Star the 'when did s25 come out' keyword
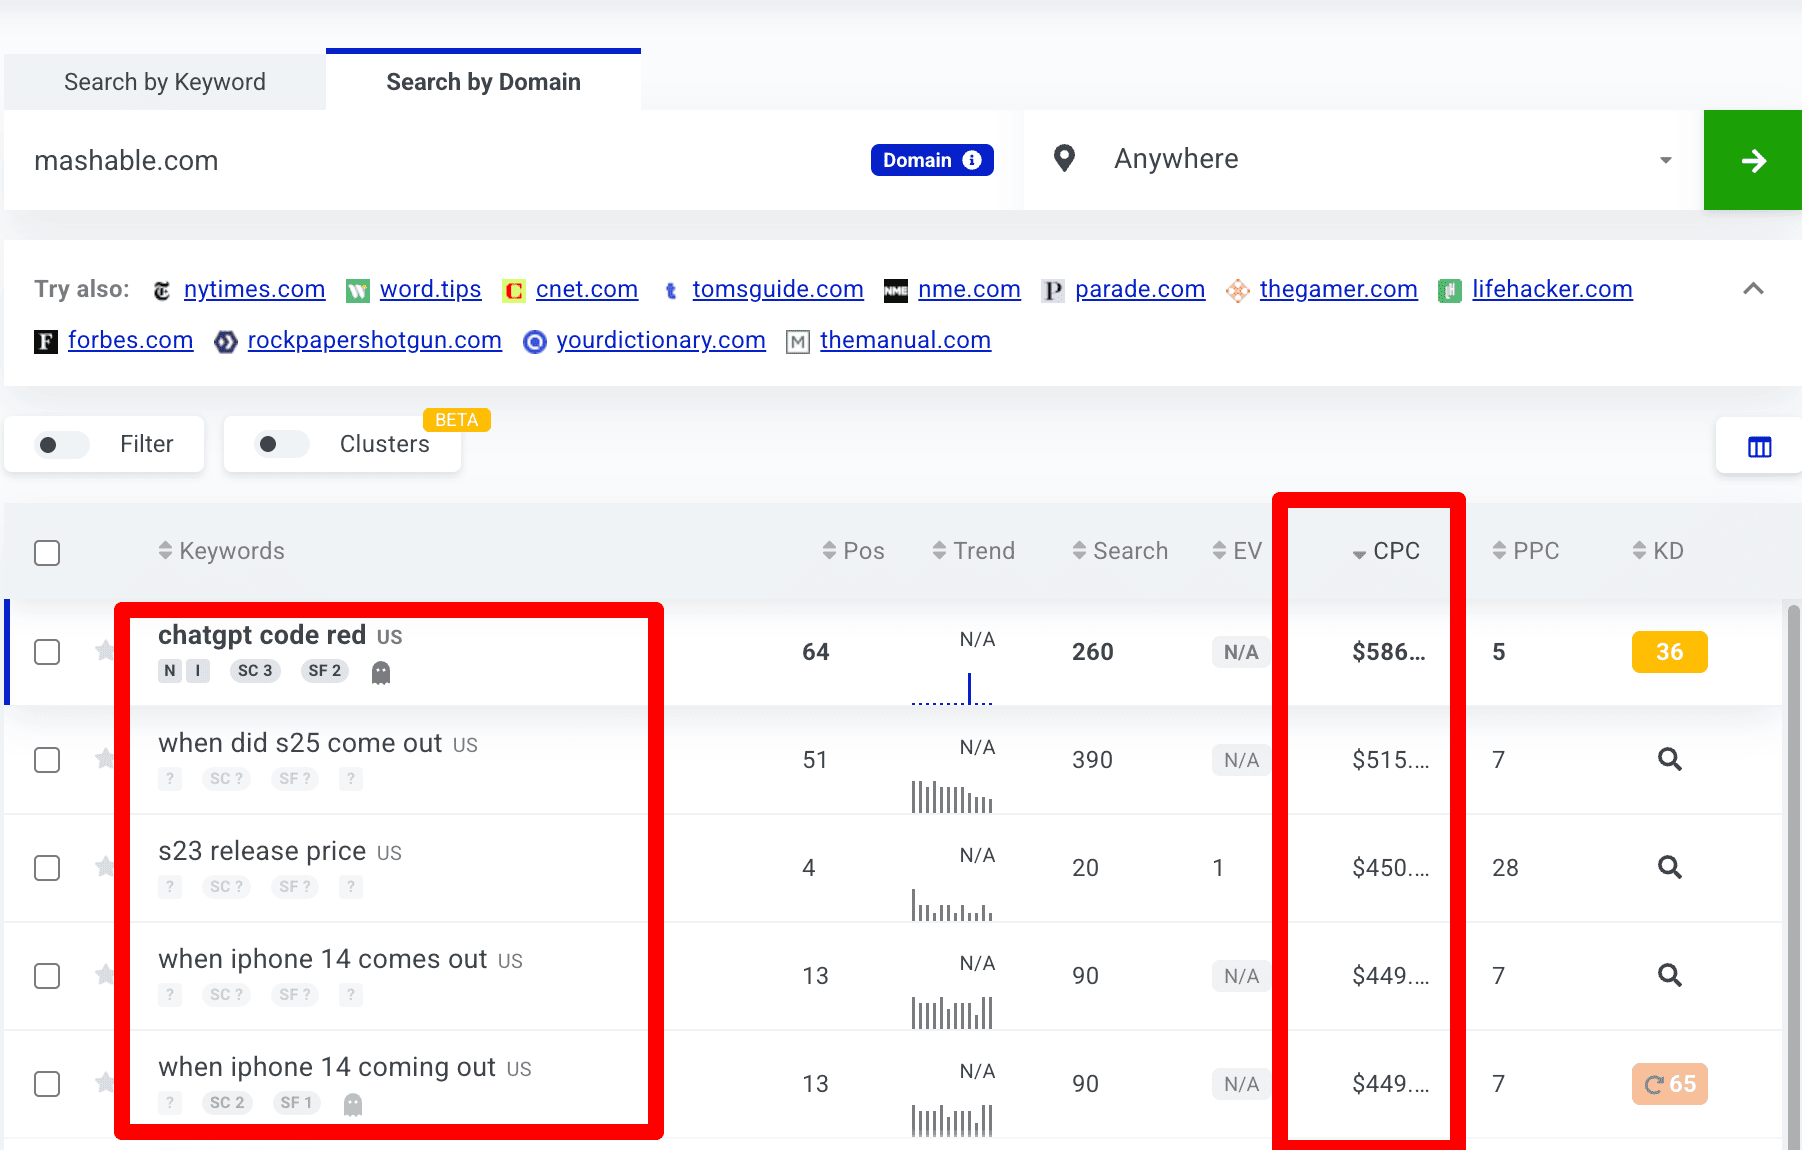 [x=104, y=759]
